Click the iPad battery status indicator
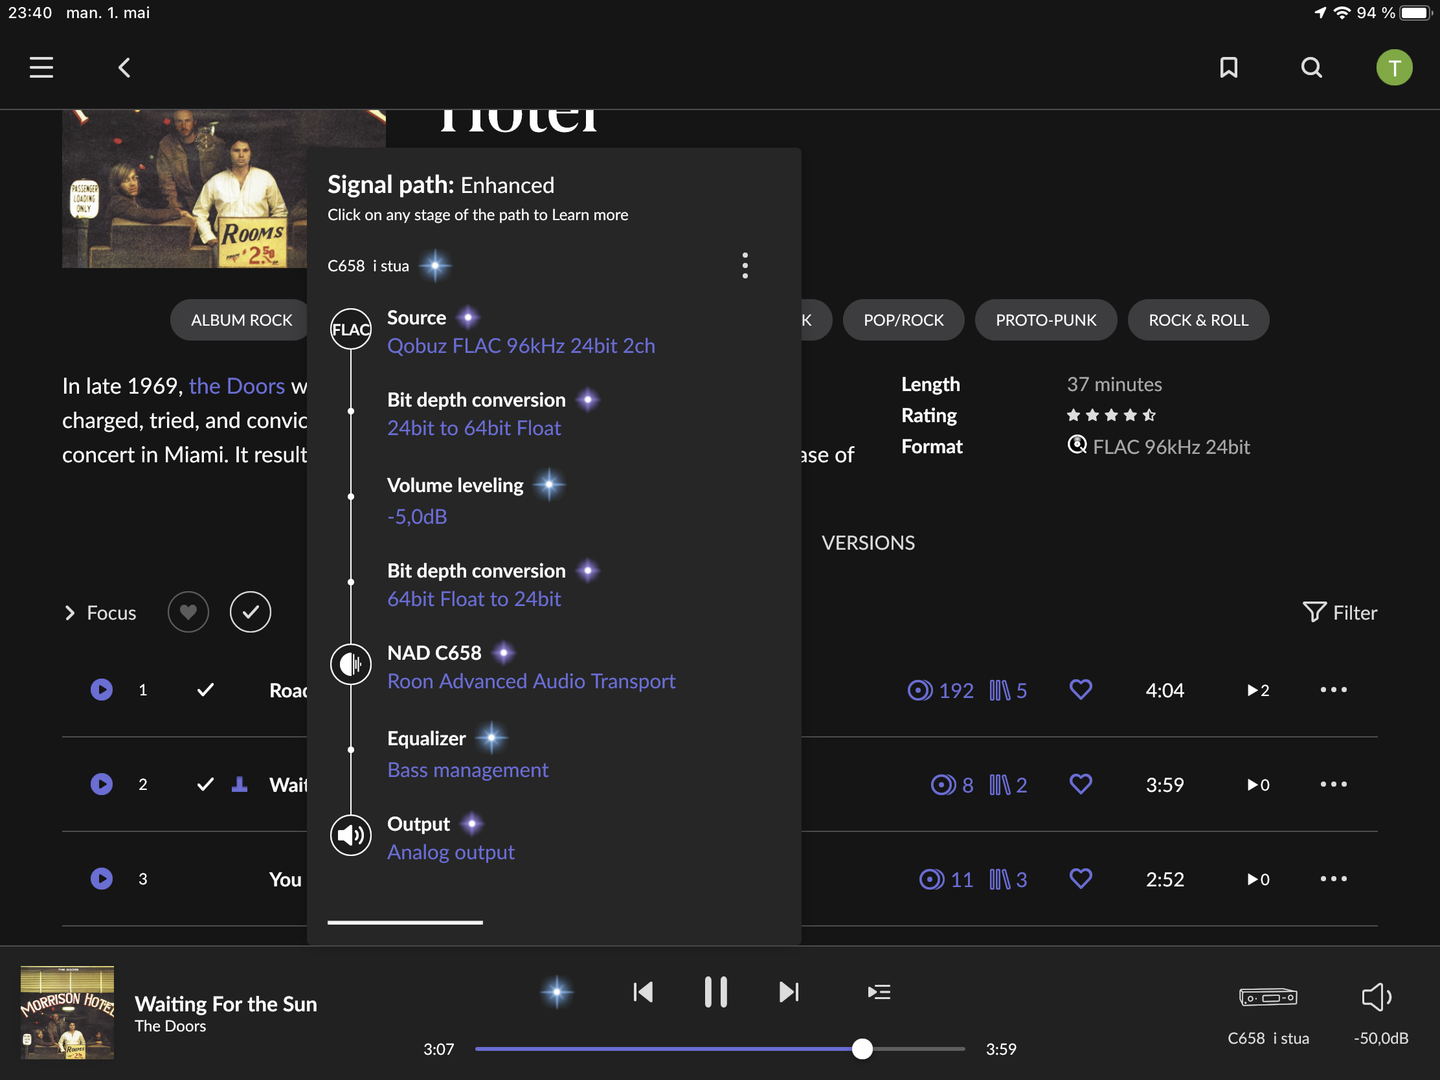1440x1080 pixels. point(1416,13)
